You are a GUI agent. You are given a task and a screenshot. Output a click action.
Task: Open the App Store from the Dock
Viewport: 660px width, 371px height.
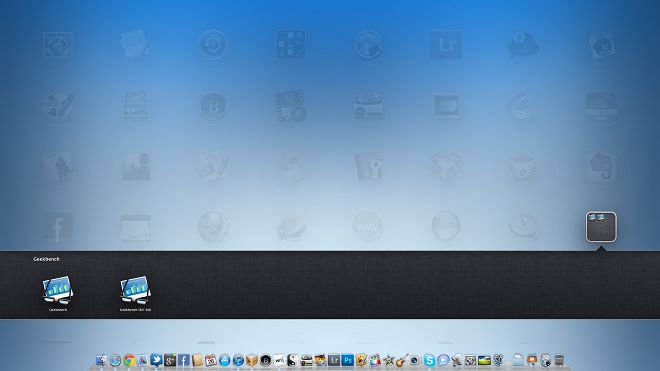[x=224, y=360]
